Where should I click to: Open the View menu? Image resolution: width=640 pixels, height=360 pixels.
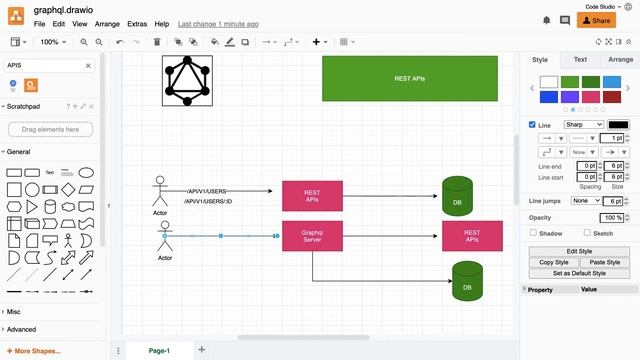point(80,24)
